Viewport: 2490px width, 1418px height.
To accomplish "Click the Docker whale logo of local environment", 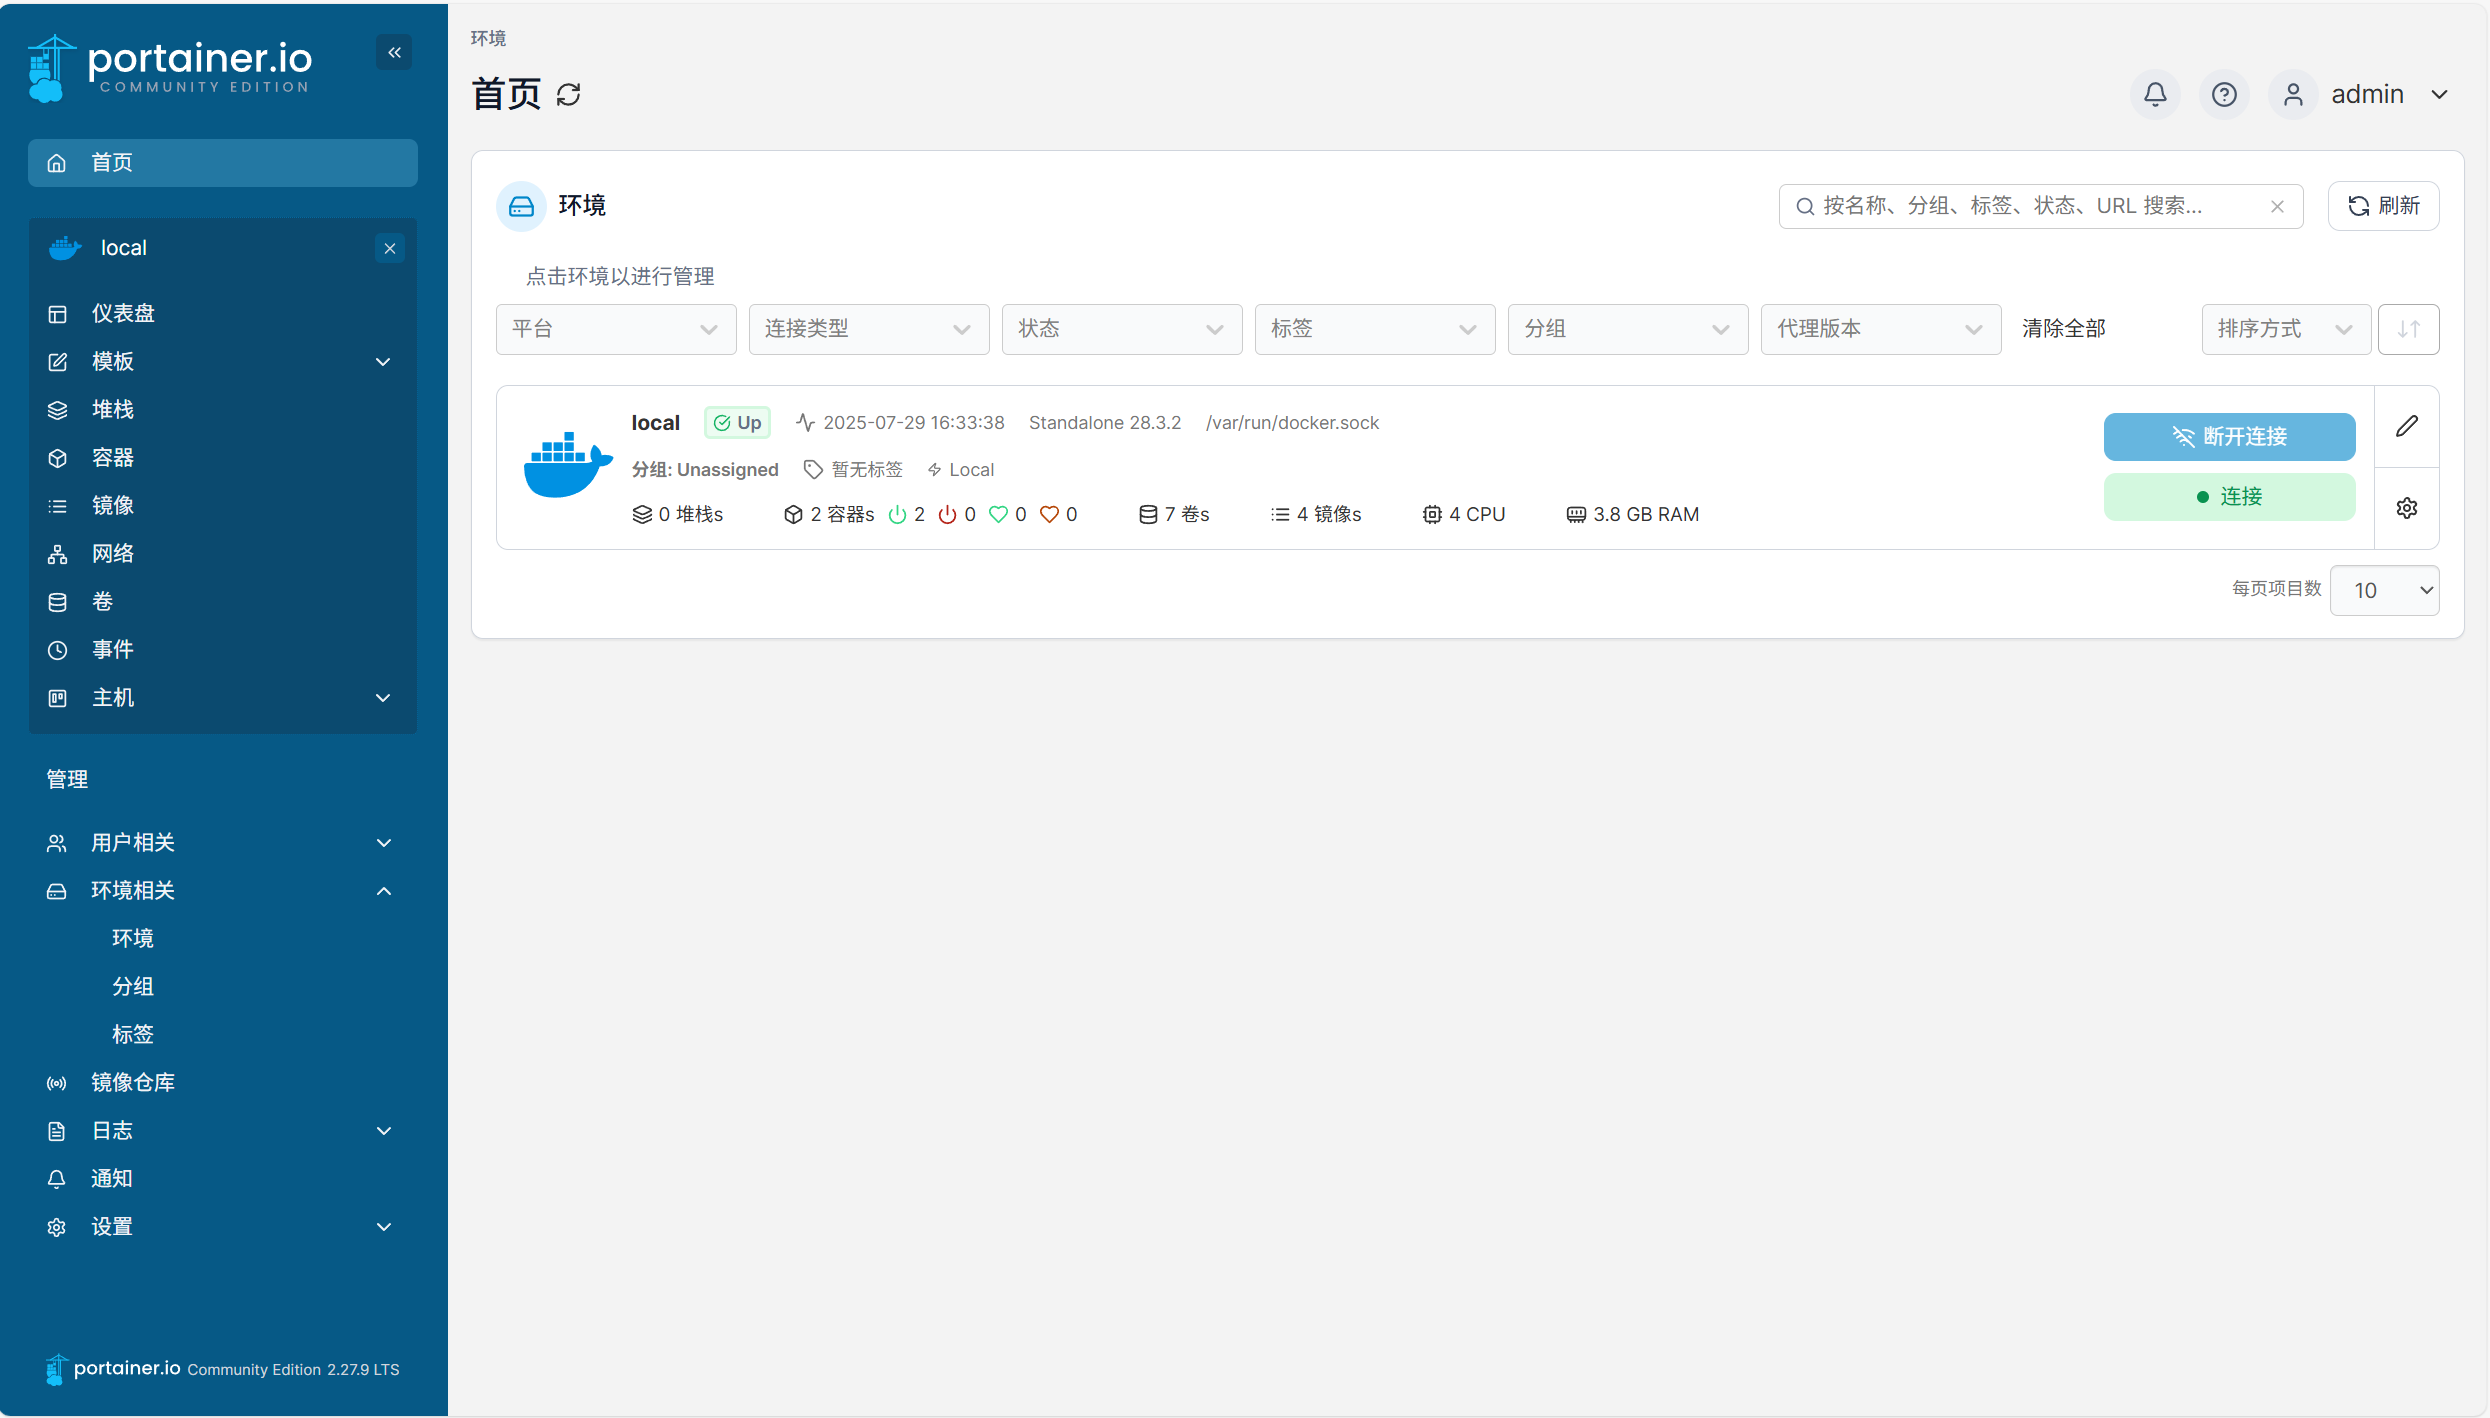I will (567, 465).
